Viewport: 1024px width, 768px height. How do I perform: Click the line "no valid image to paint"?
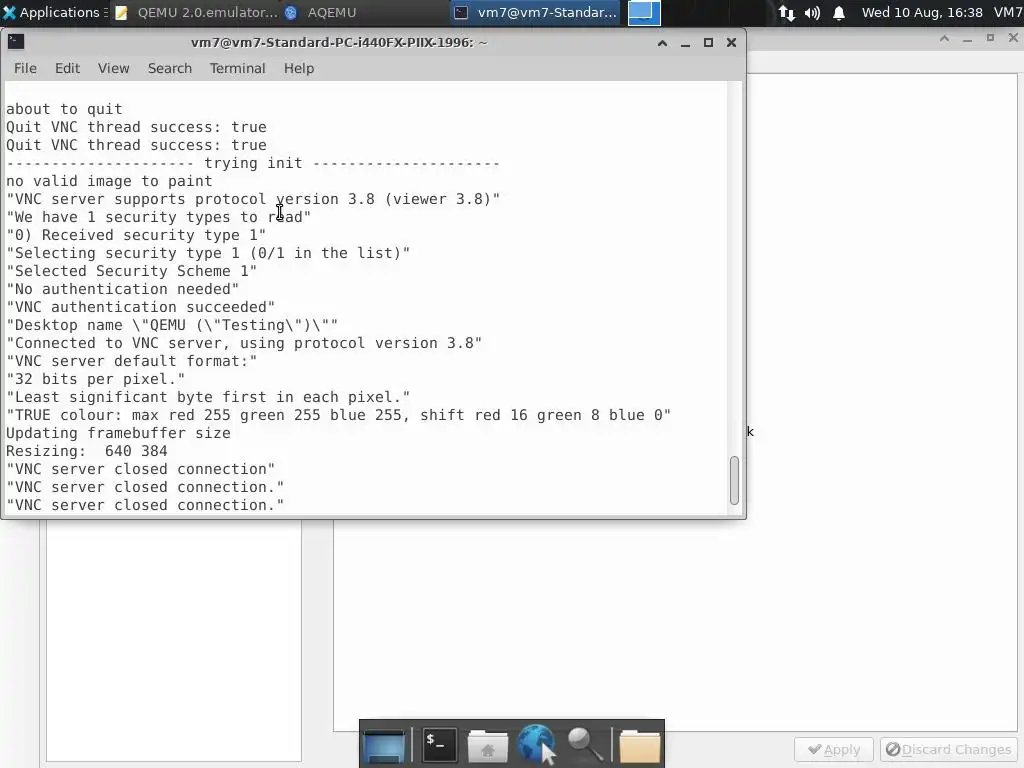pos(109,181)
